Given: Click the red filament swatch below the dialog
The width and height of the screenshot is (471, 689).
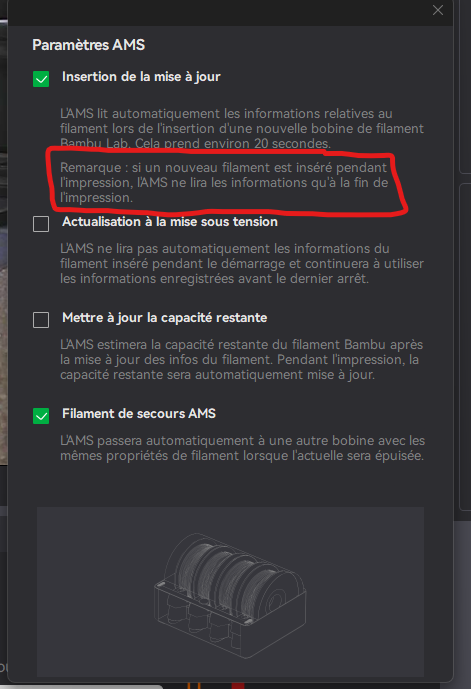Looking at the screenshot, I should point(238,685).
